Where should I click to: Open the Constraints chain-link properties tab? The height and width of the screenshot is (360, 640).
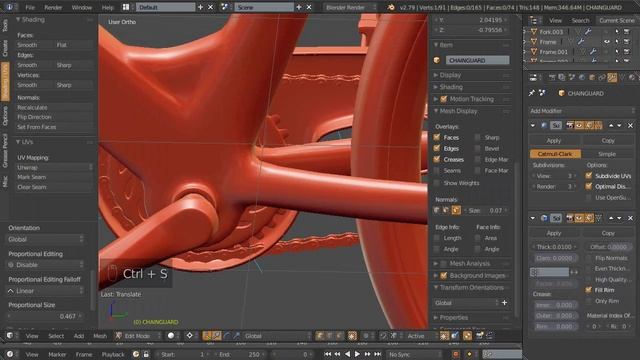[x=602, y=77]
